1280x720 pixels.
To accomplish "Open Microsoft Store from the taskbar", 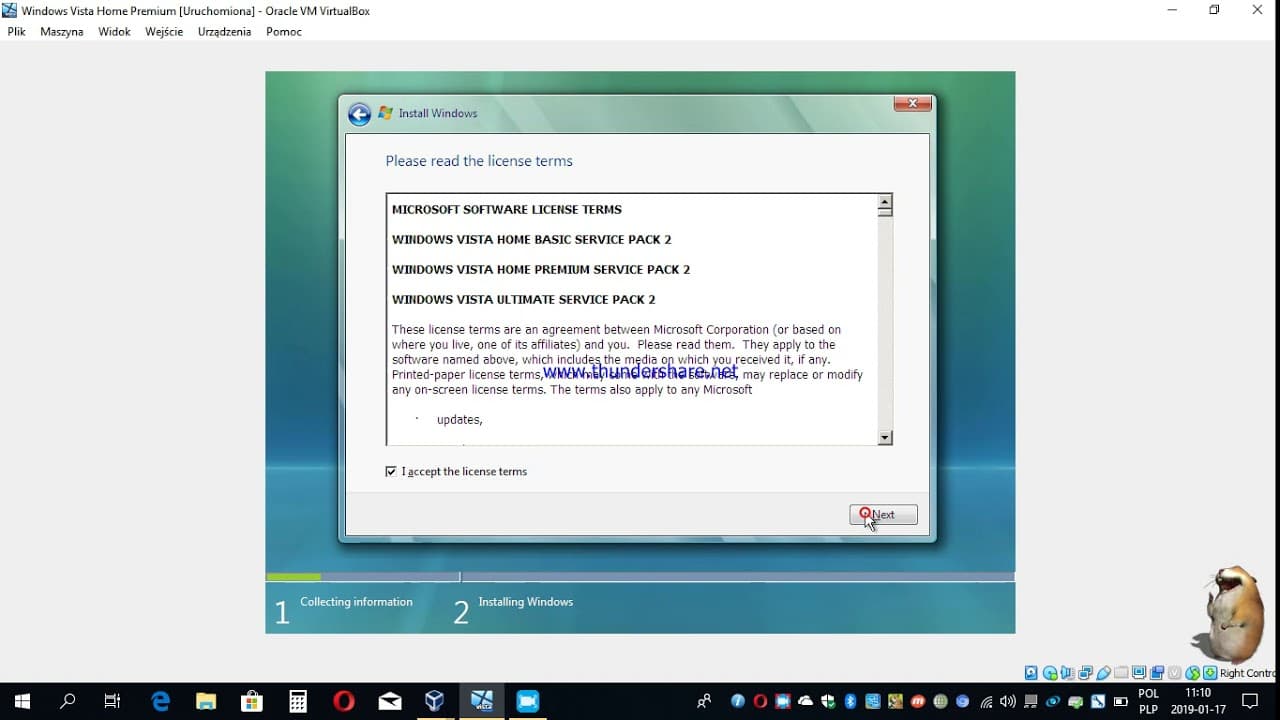I will pyautogui.click(x=252, y=701).
